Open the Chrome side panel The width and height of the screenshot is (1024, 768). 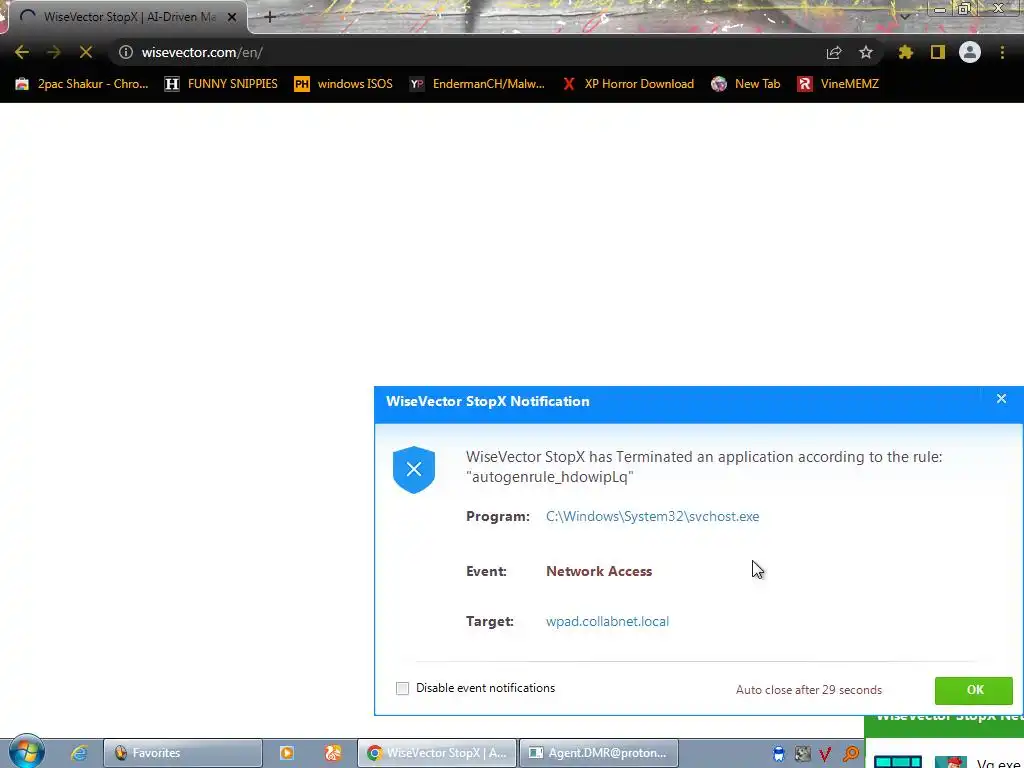point(938,52)
